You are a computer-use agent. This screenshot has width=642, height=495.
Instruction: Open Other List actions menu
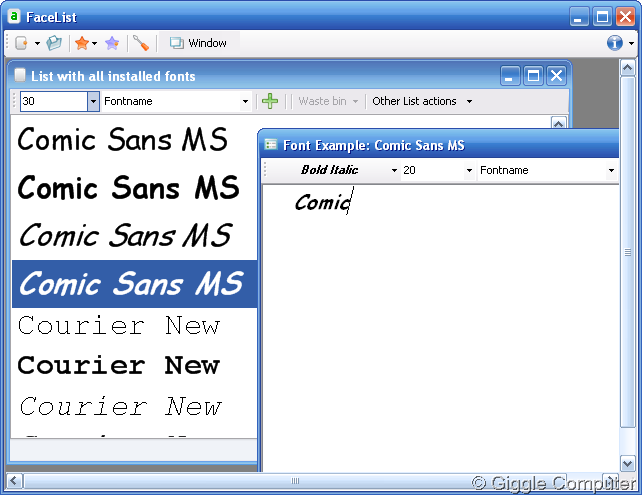422,101
